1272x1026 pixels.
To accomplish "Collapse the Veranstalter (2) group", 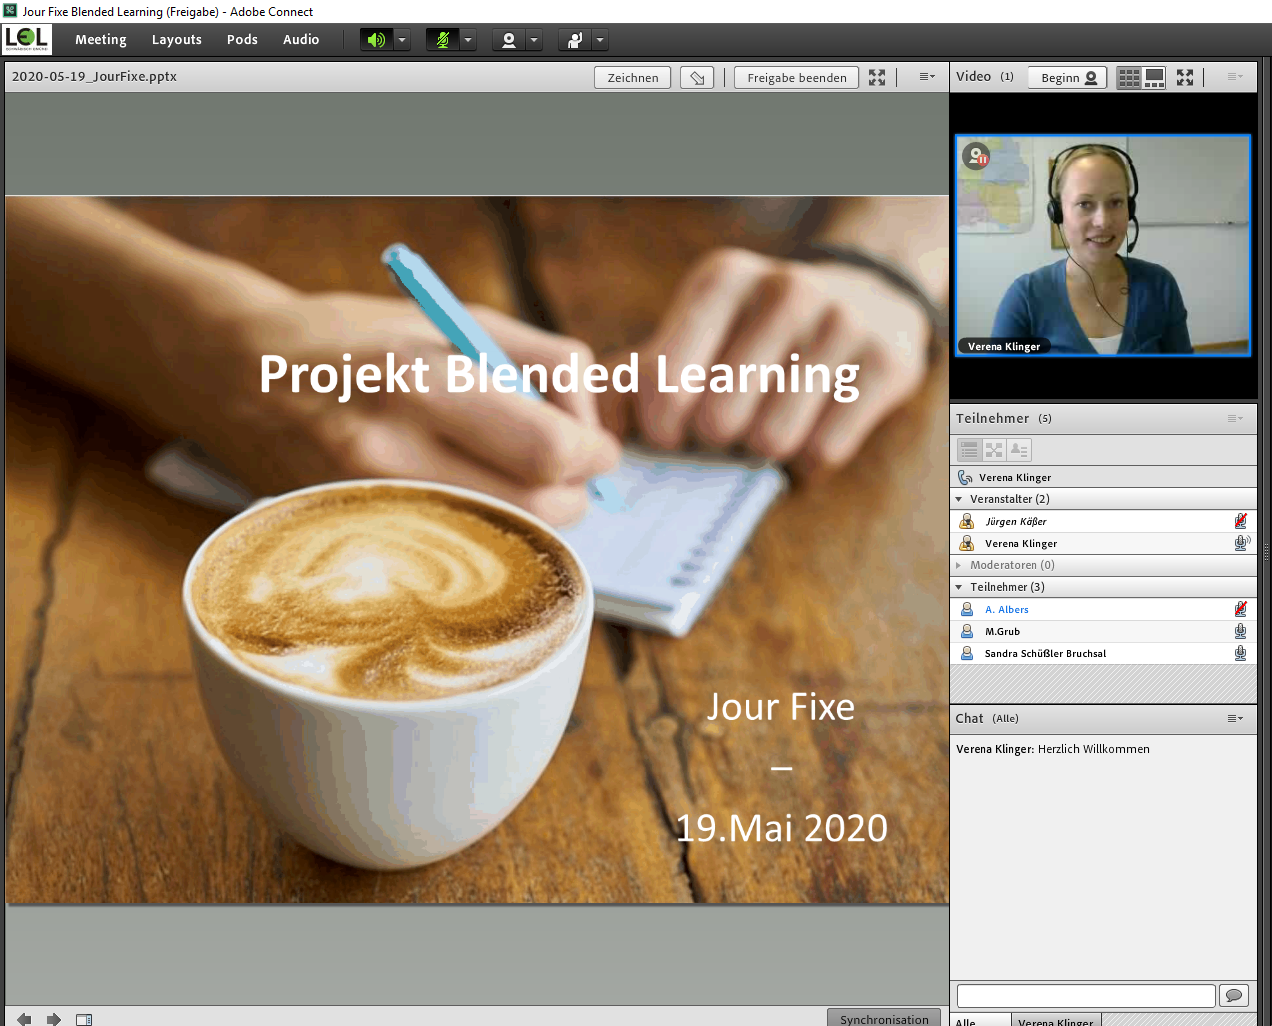I will [x=959, y=499].
